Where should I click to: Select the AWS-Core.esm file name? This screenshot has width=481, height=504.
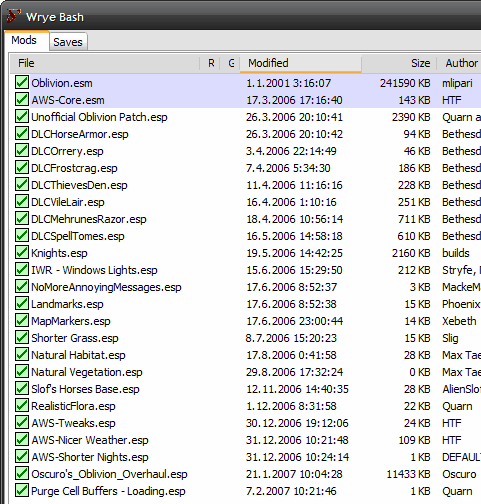point(68,100)
